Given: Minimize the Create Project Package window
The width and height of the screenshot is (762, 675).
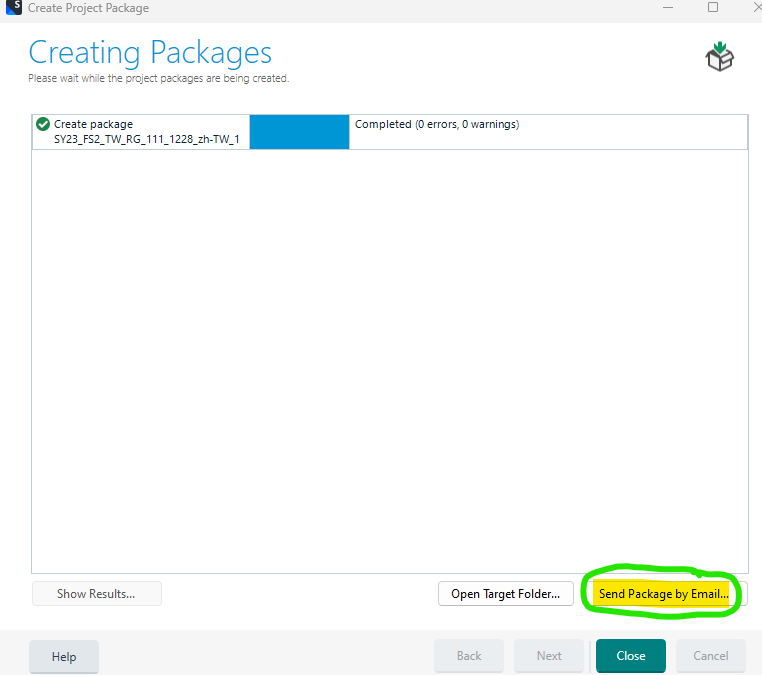Looking at the screenshot, I should click(x=668, y=7).
